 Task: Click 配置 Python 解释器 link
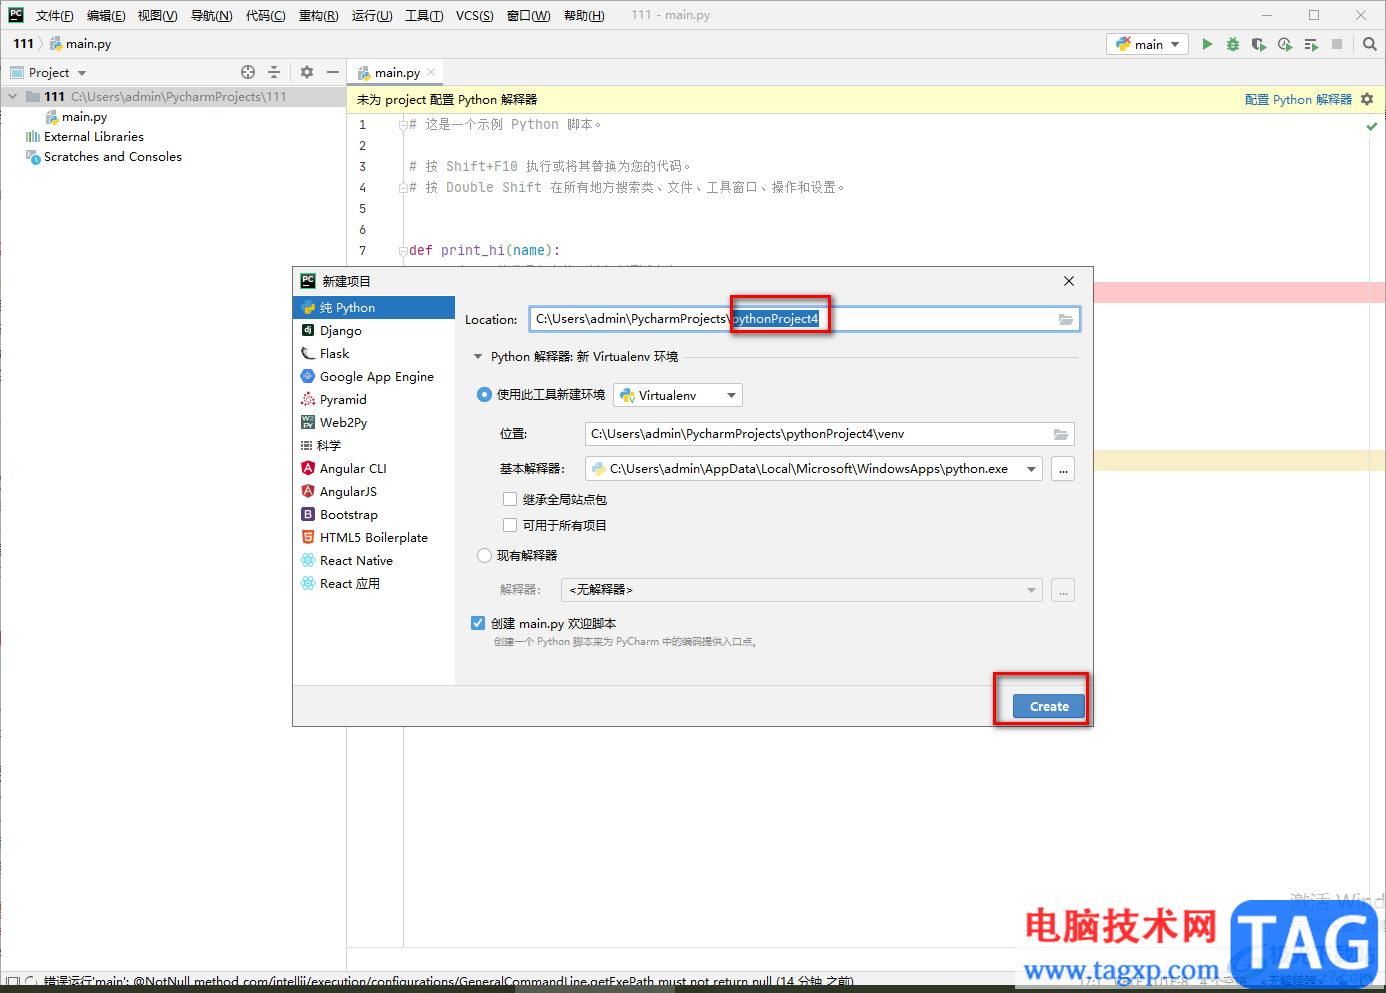(1298, 99)
